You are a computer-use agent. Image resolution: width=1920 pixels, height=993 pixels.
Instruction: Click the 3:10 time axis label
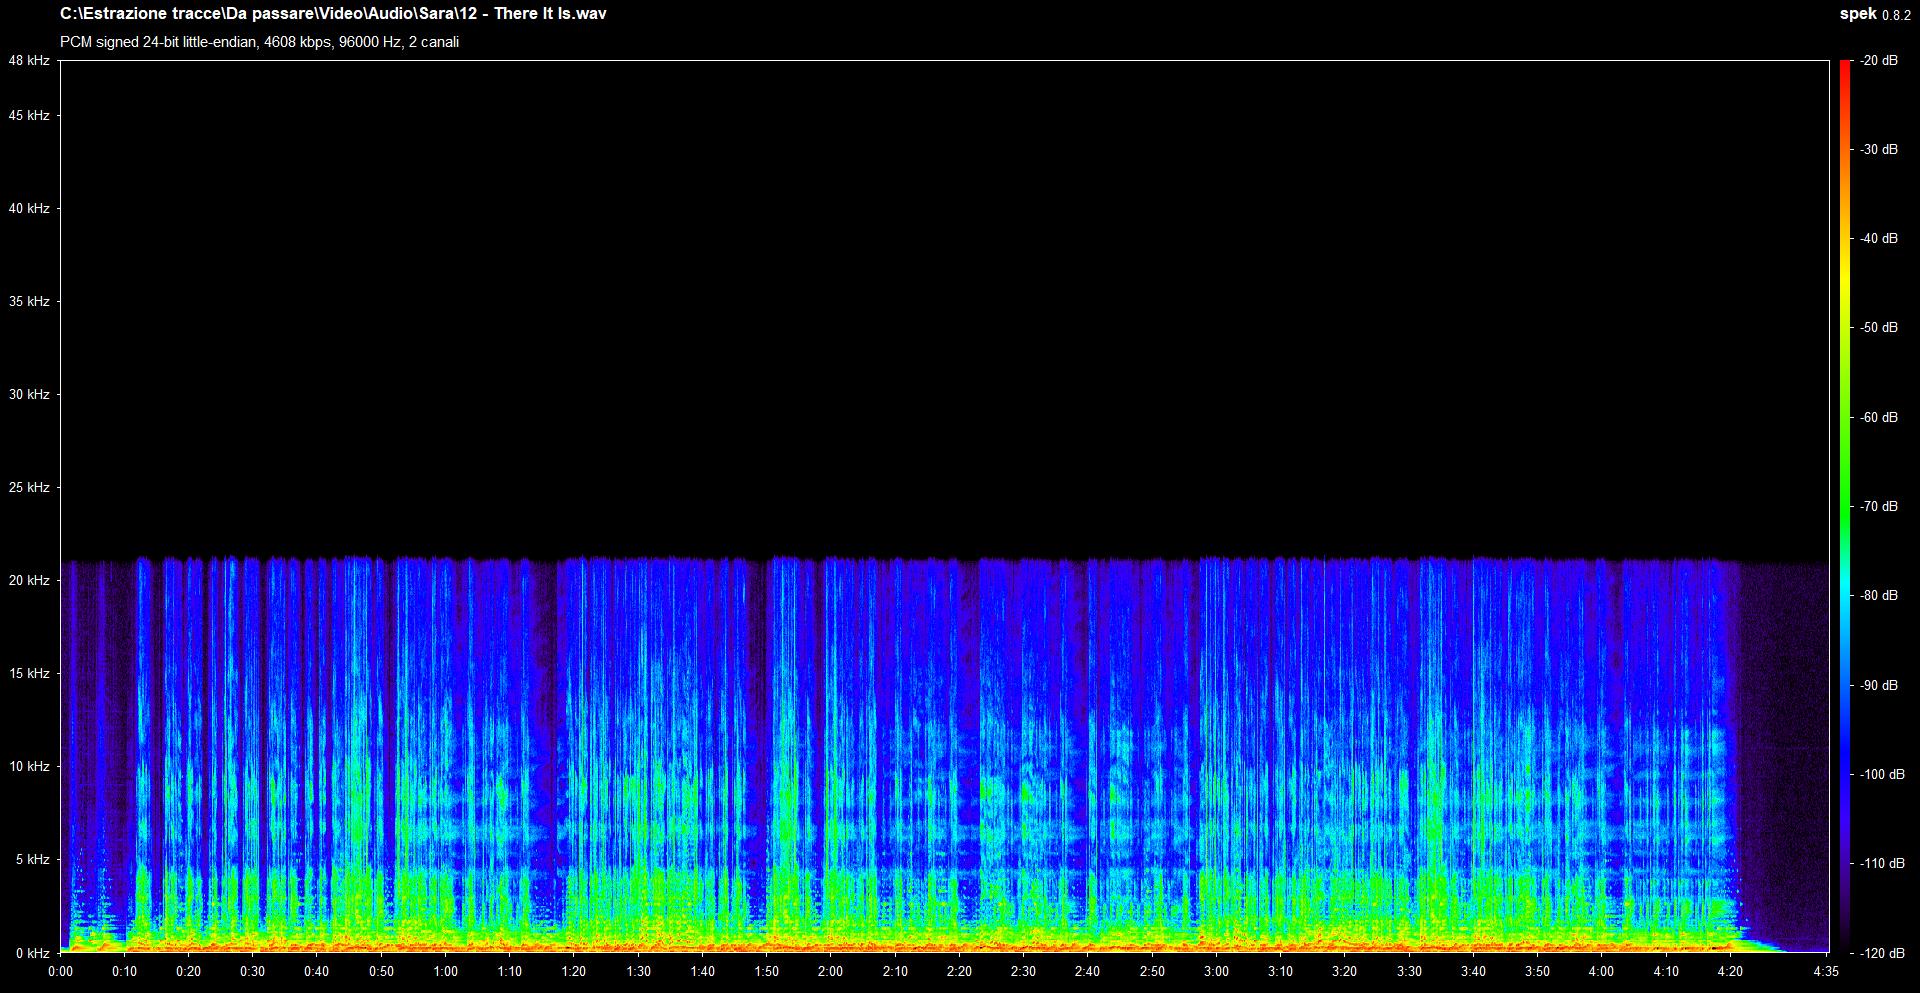coord(1281,972)
